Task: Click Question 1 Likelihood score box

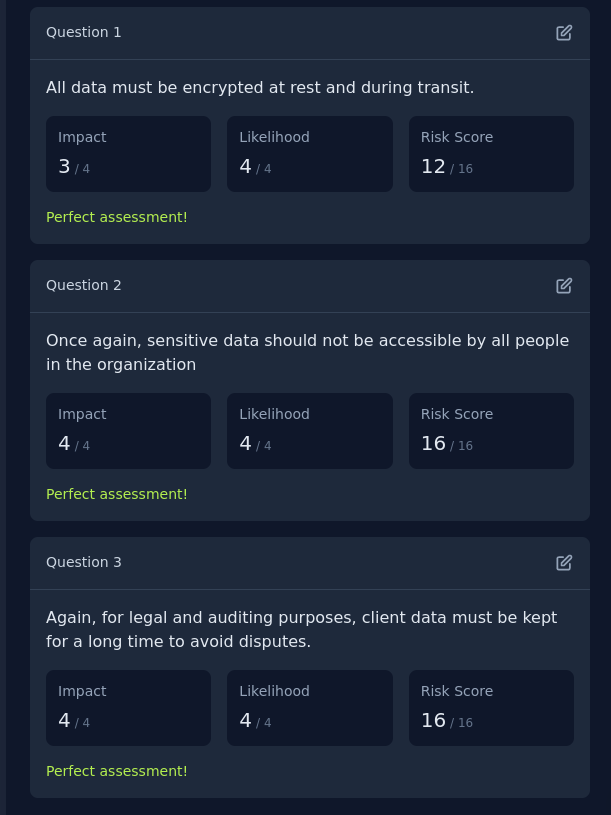Action: [310, 154]
